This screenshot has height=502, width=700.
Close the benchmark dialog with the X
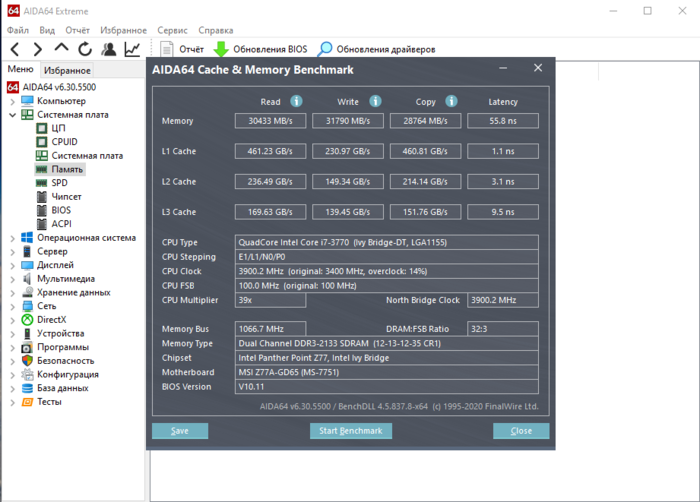538,68
